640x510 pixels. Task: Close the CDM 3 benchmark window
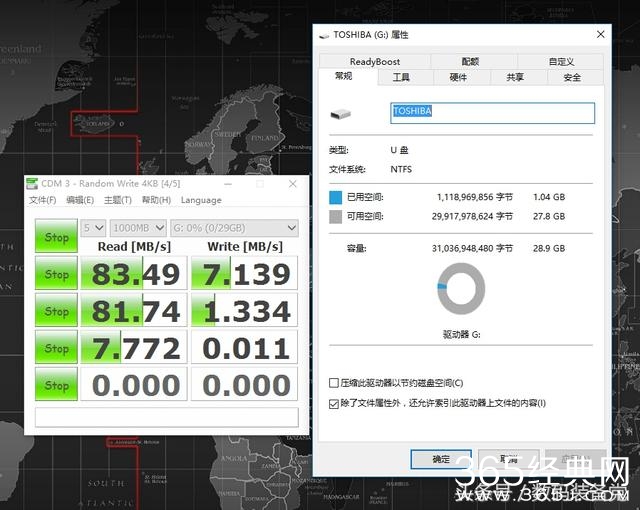pyautogui.click(x=292, y=184)
